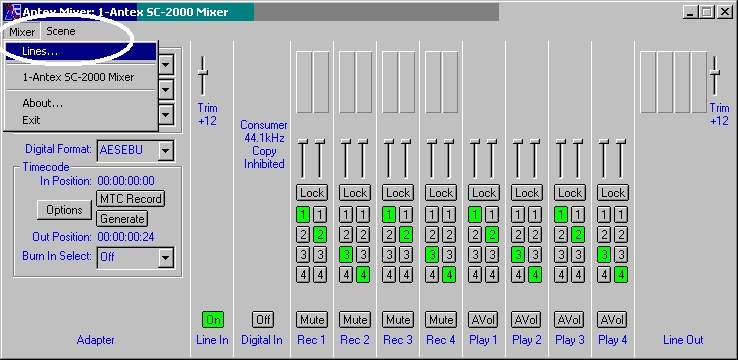The width and height of the screenshot is (738, 360).
Task: Toggle AVol for Play 2
Action: (x=527, y=320)
